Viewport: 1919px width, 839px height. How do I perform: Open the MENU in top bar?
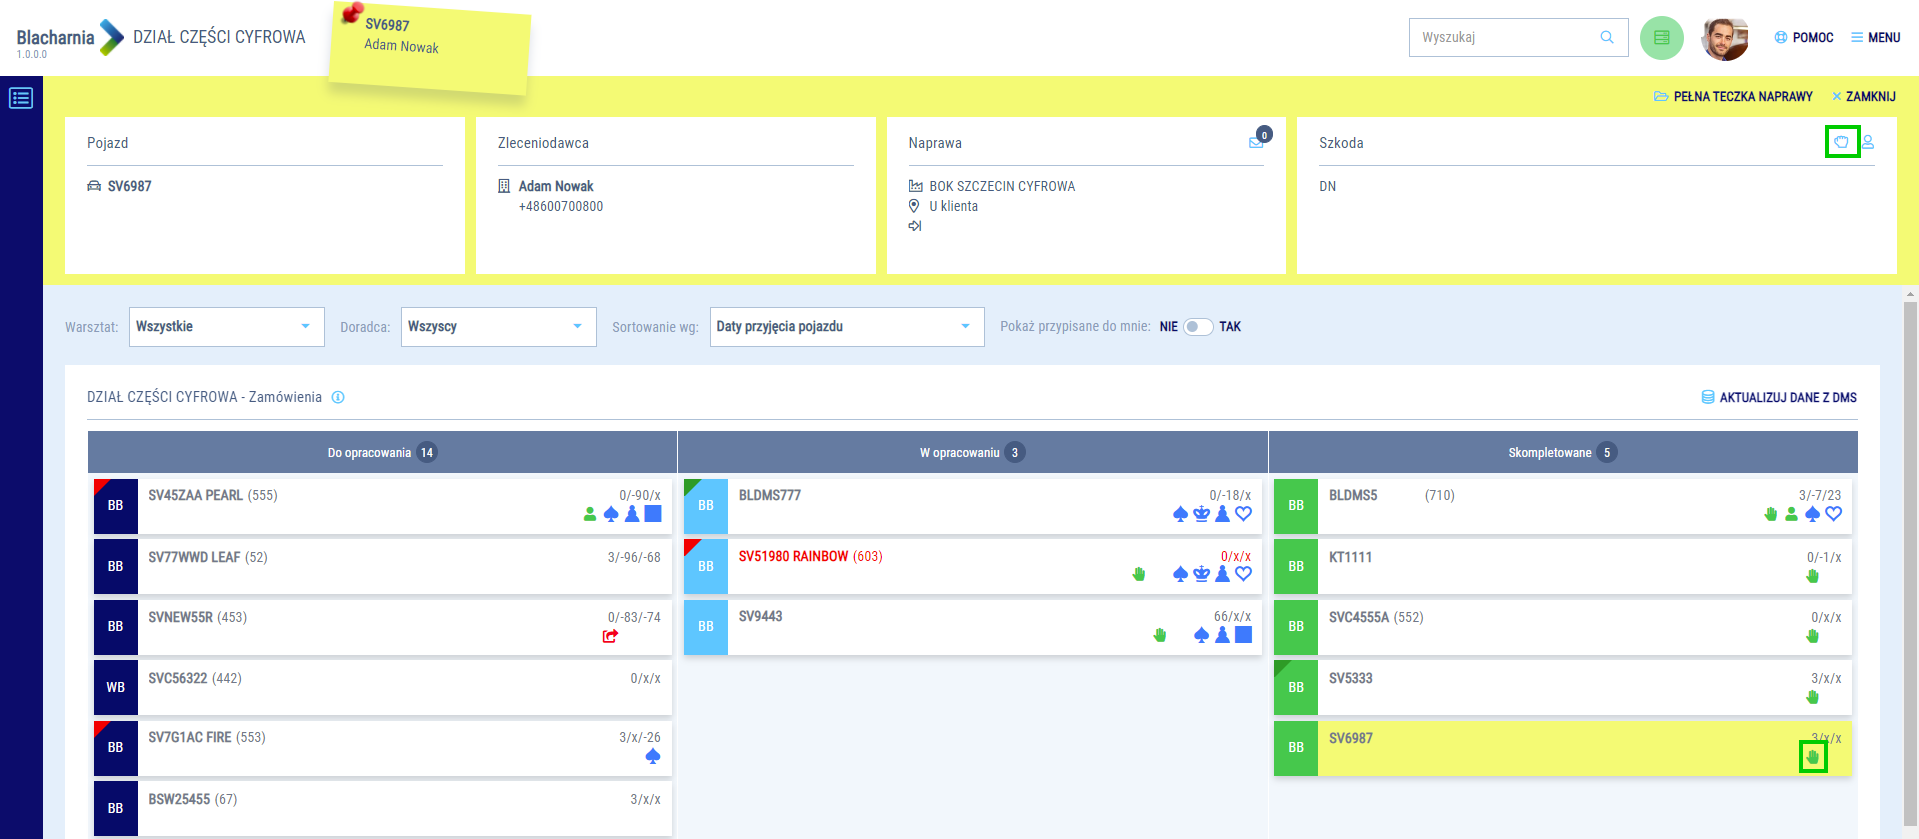point(1875,38)
